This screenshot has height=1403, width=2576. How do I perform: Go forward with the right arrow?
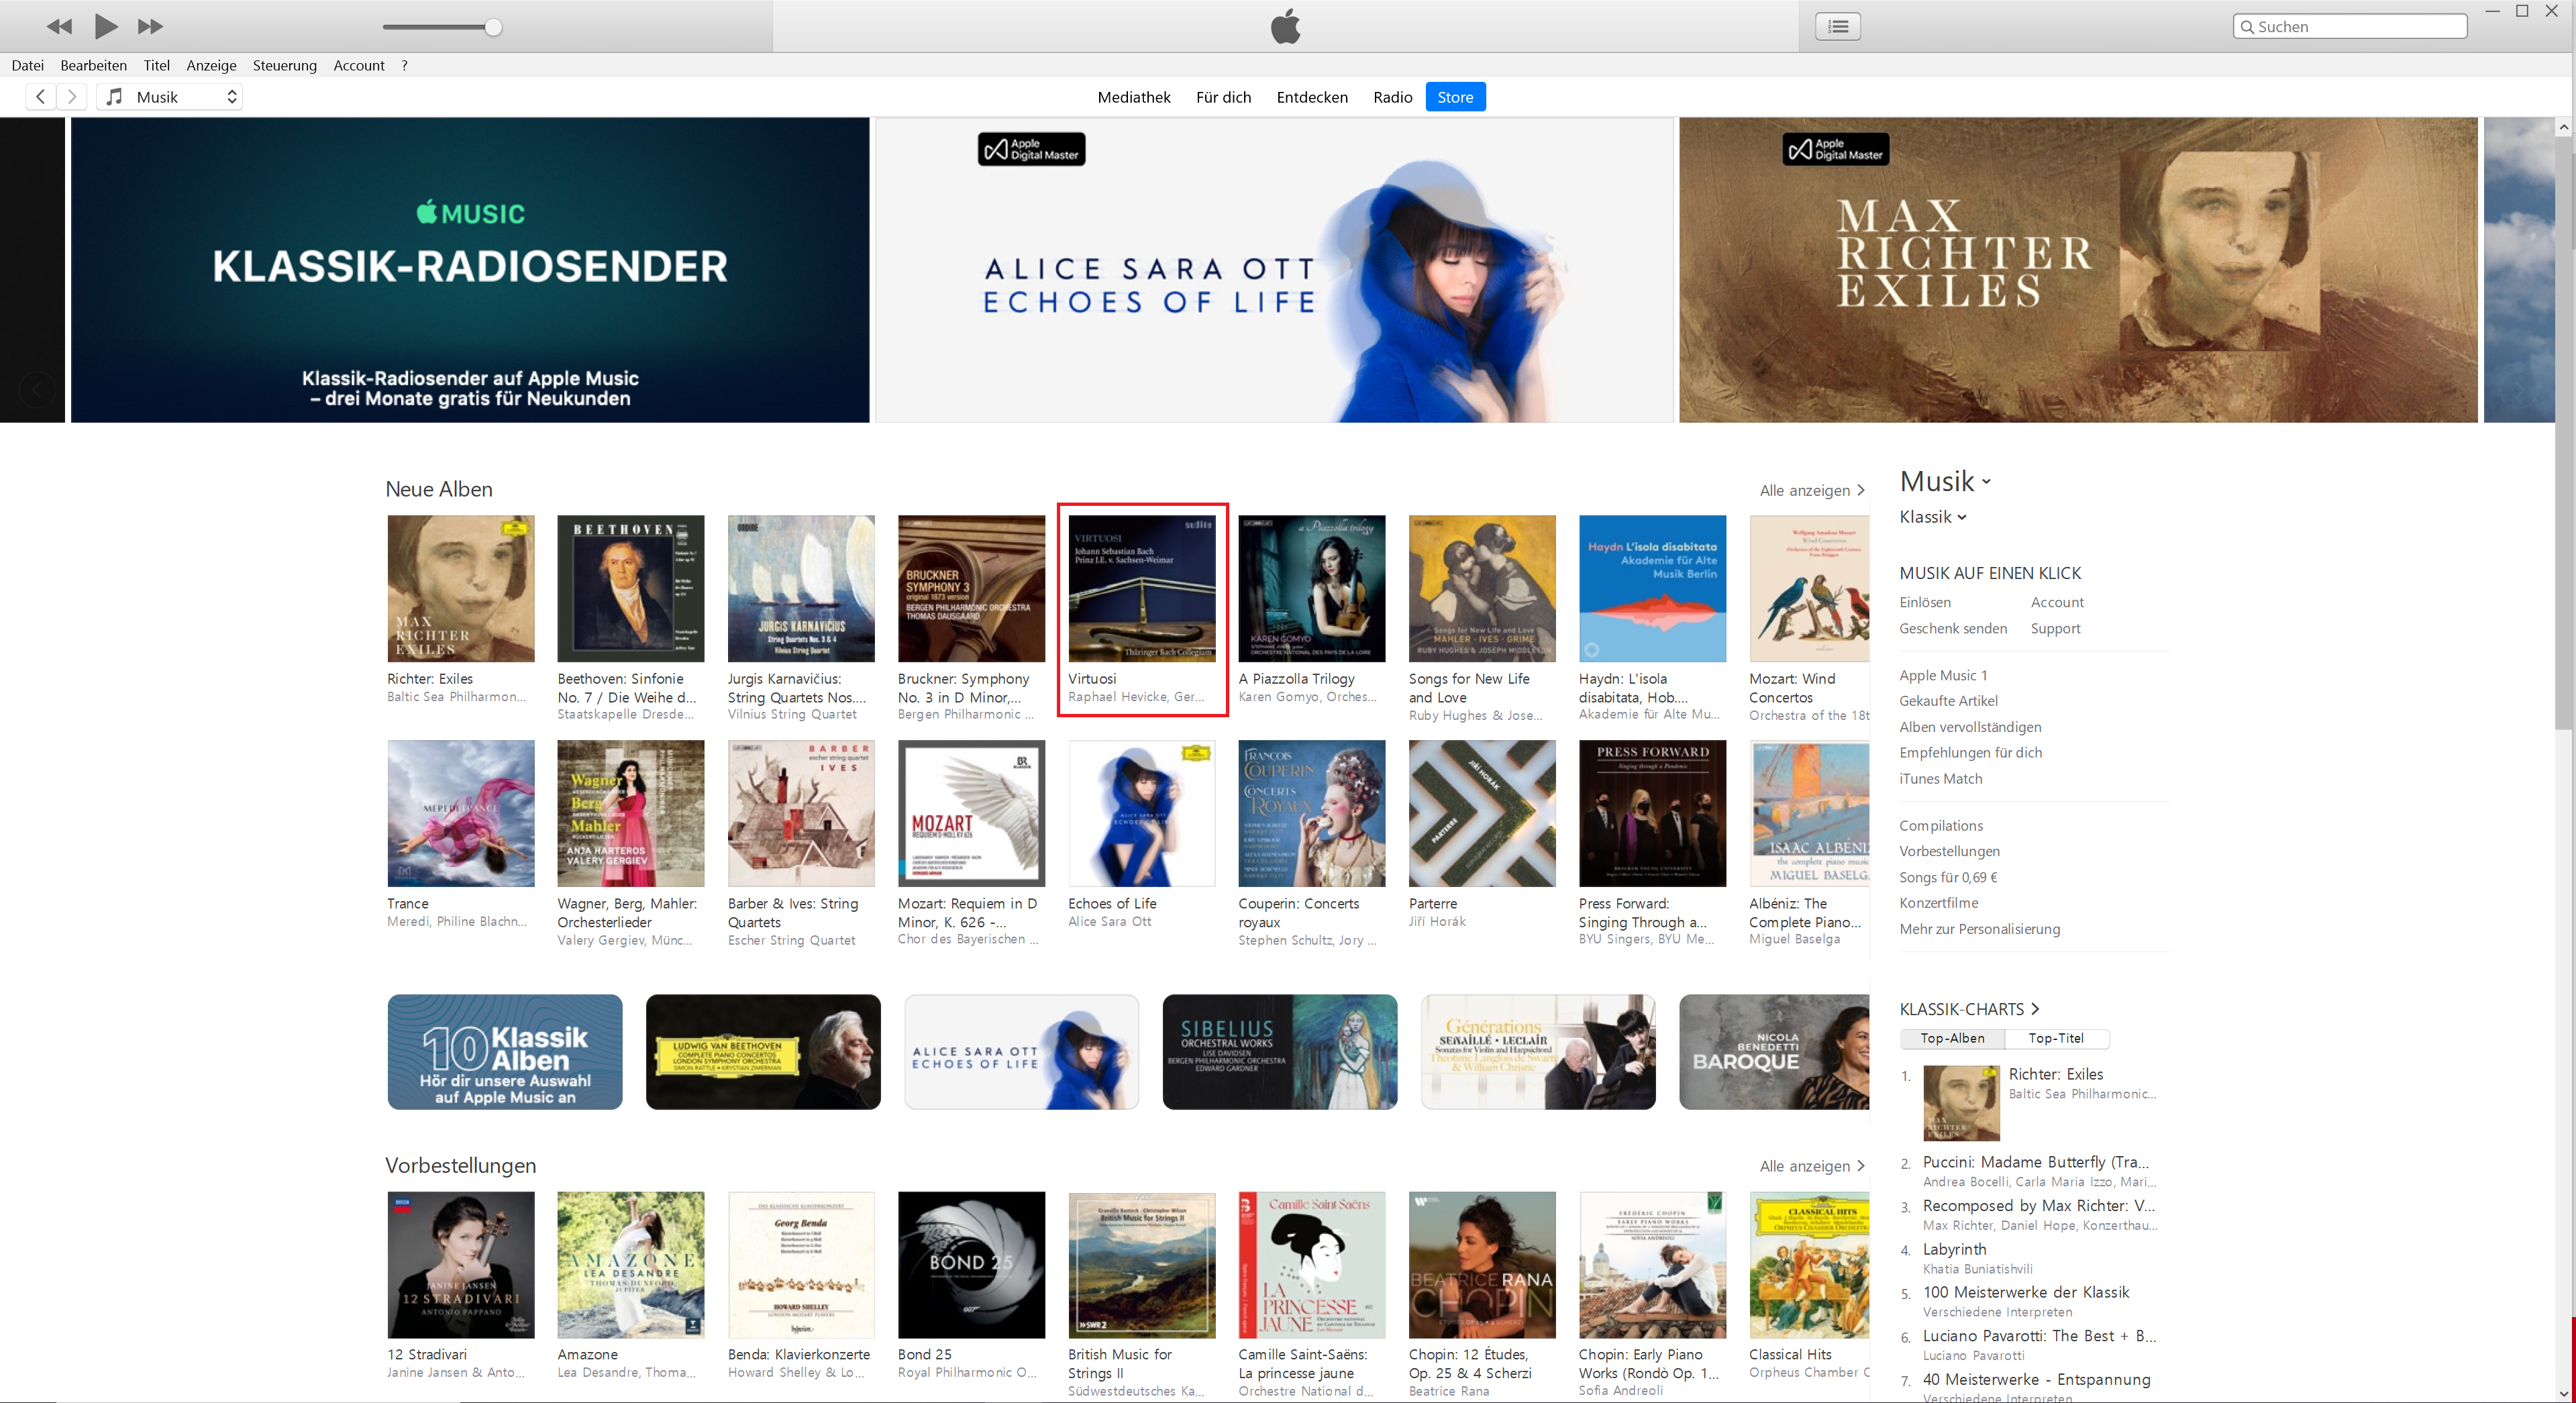71,97
